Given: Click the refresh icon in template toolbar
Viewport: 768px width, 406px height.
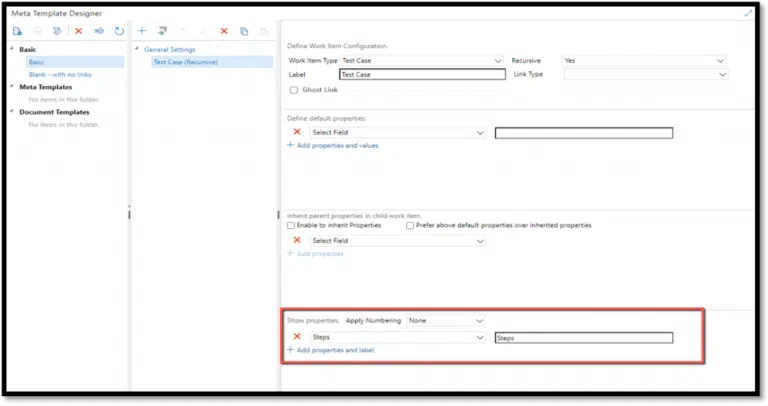Looking at the screenshot, I should [120, 32].
